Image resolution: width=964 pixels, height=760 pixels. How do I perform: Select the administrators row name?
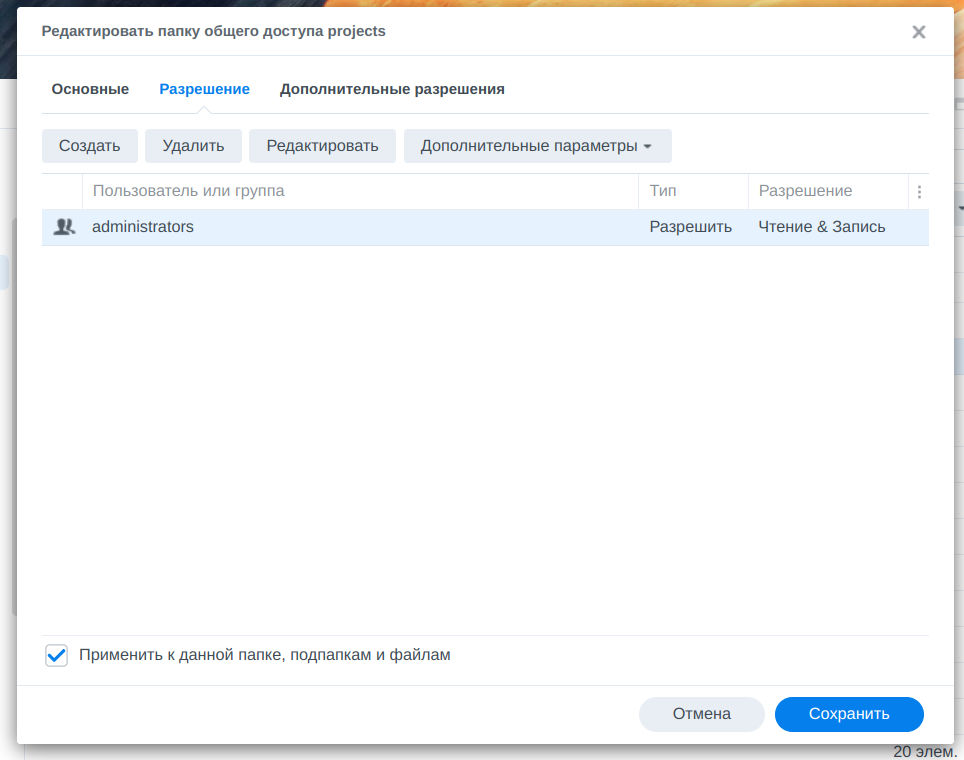point(143,227)
